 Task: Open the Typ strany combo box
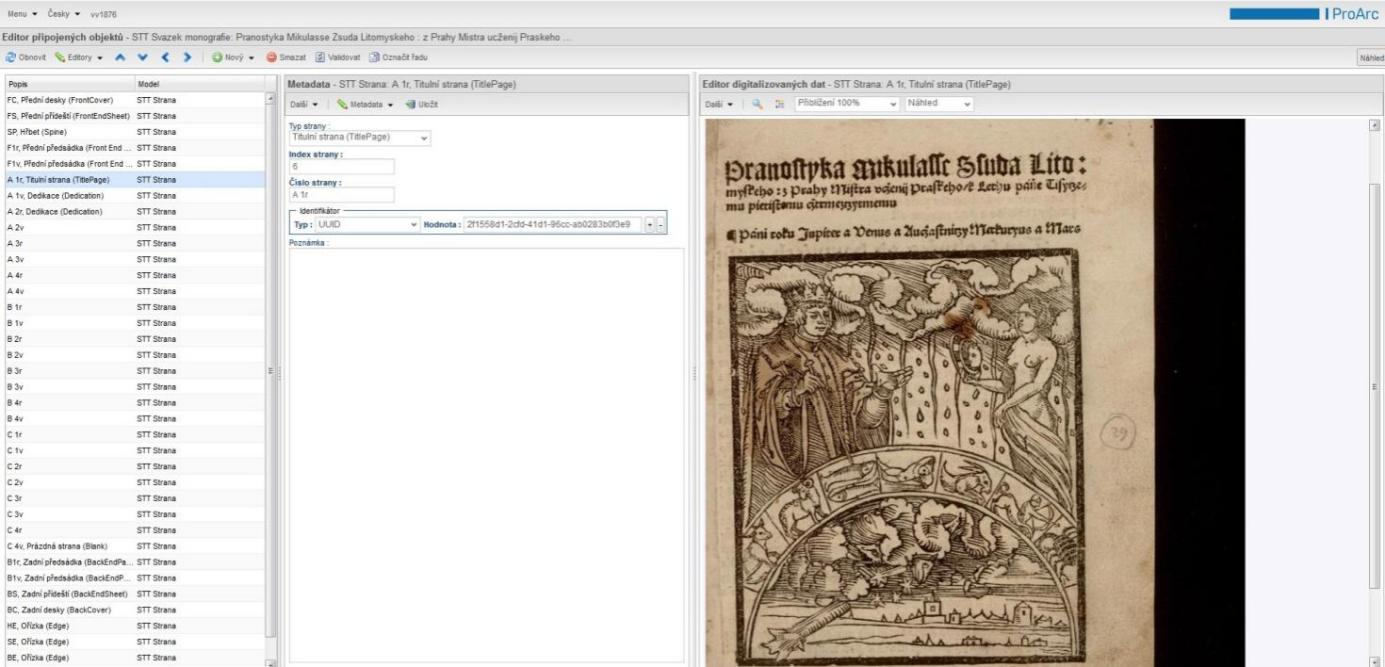359,137
